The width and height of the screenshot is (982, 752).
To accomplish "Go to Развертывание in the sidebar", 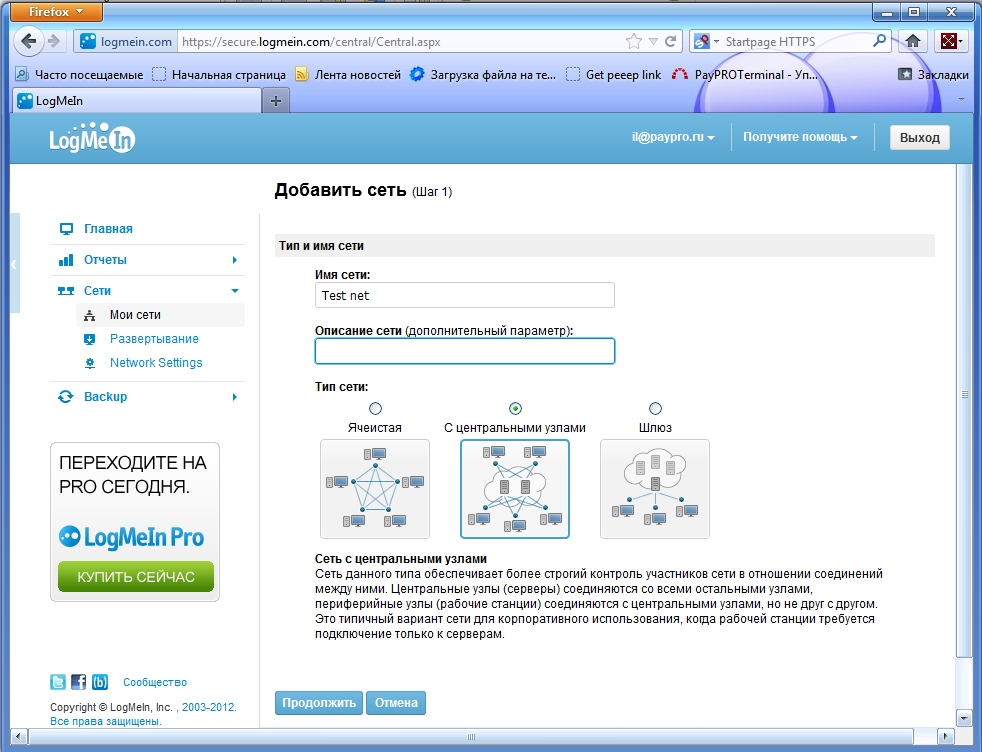I will coord(154,339).
